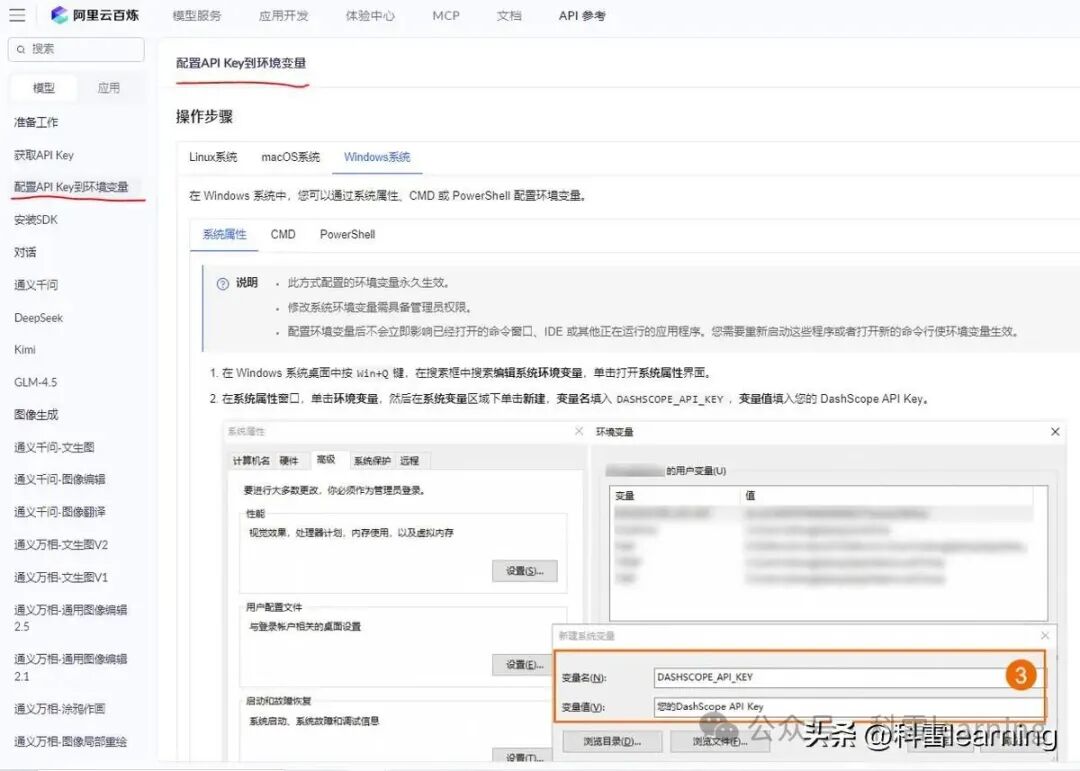Open 通义千问 in sidebar
The height and width of the screenshot is (771, 1080).
pyautogui.click(x=36, y=285)
